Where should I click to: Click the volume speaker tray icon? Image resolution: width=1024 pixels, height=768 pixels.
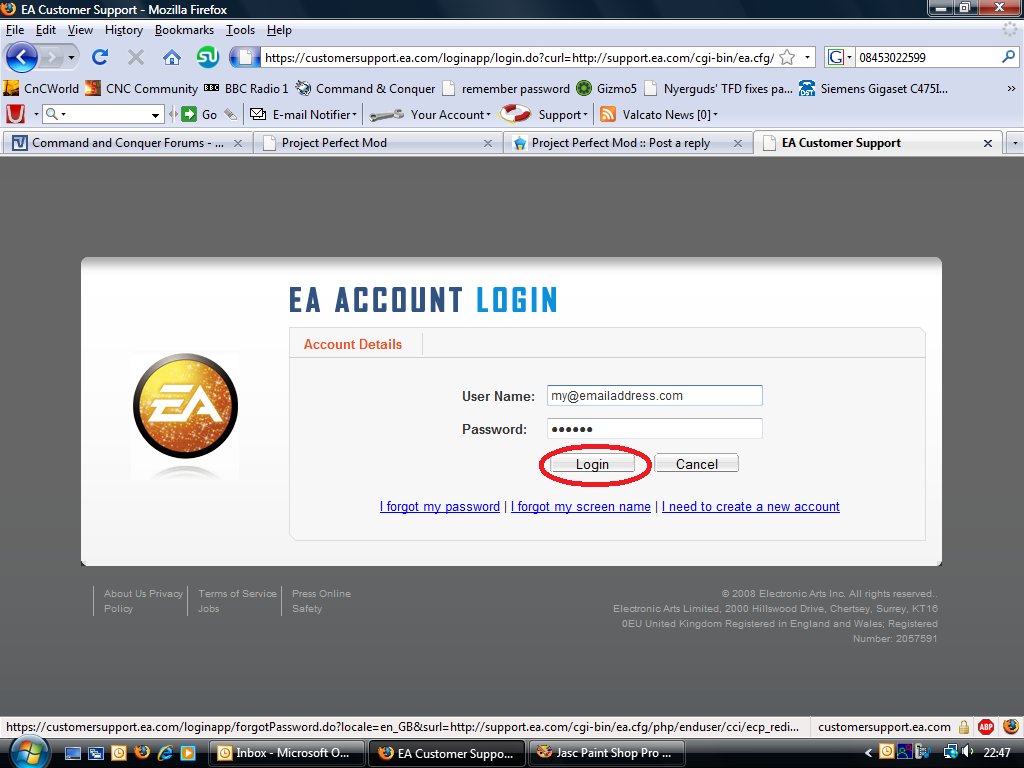tap(968, 752)
